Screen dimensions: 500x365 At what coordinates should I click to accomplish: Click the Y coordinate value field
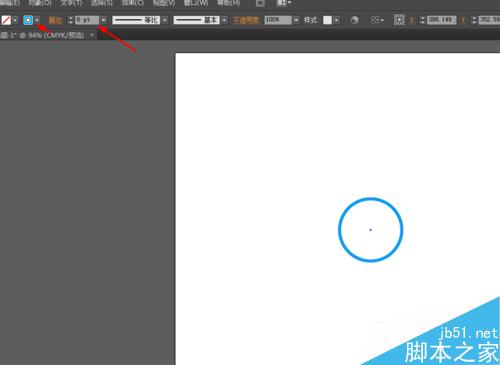coord(489,20)
